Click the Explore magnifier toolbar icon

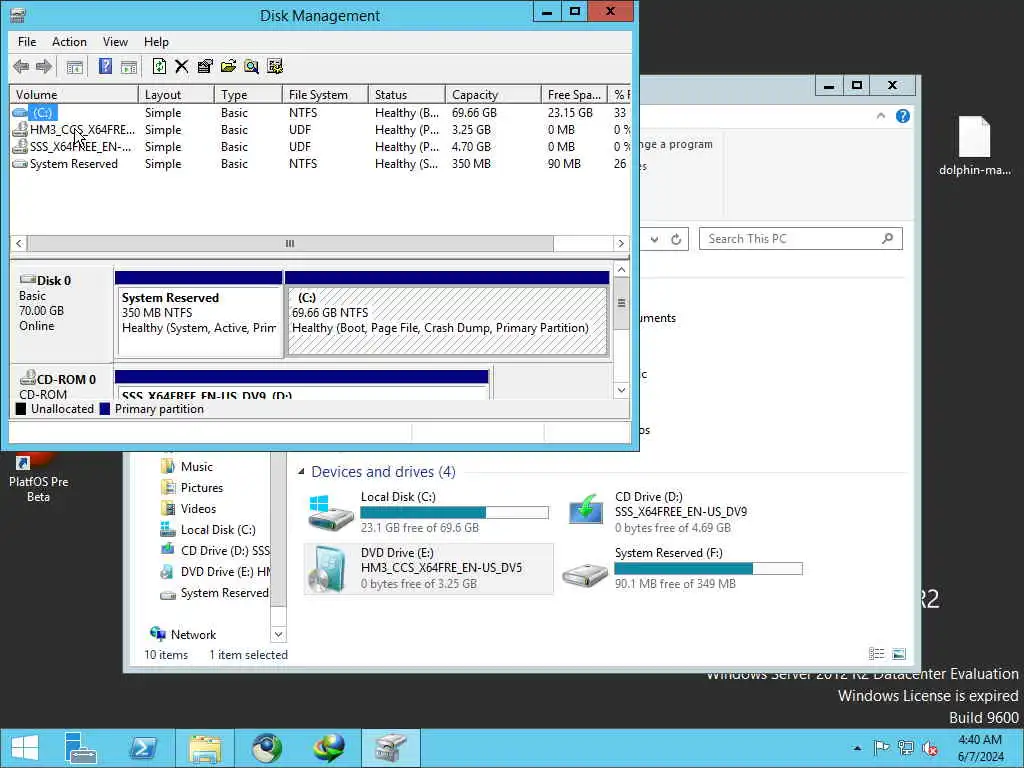click(251, 66)
